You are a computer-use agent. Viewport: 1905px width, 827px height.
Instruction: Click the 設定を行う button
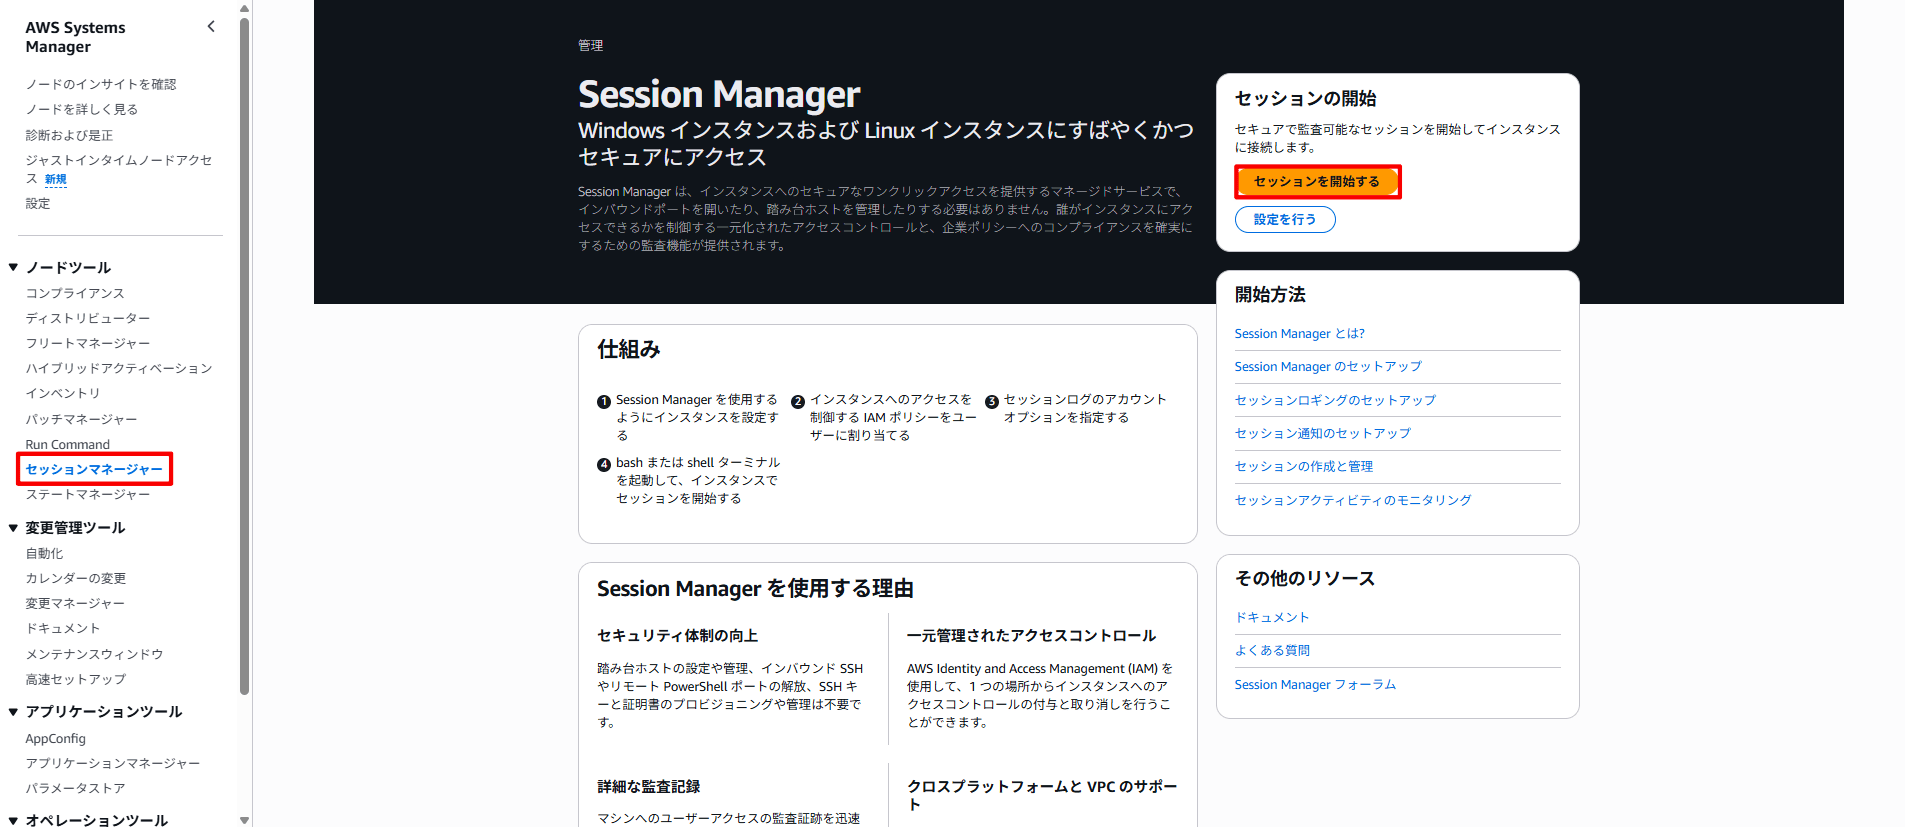1285,219
